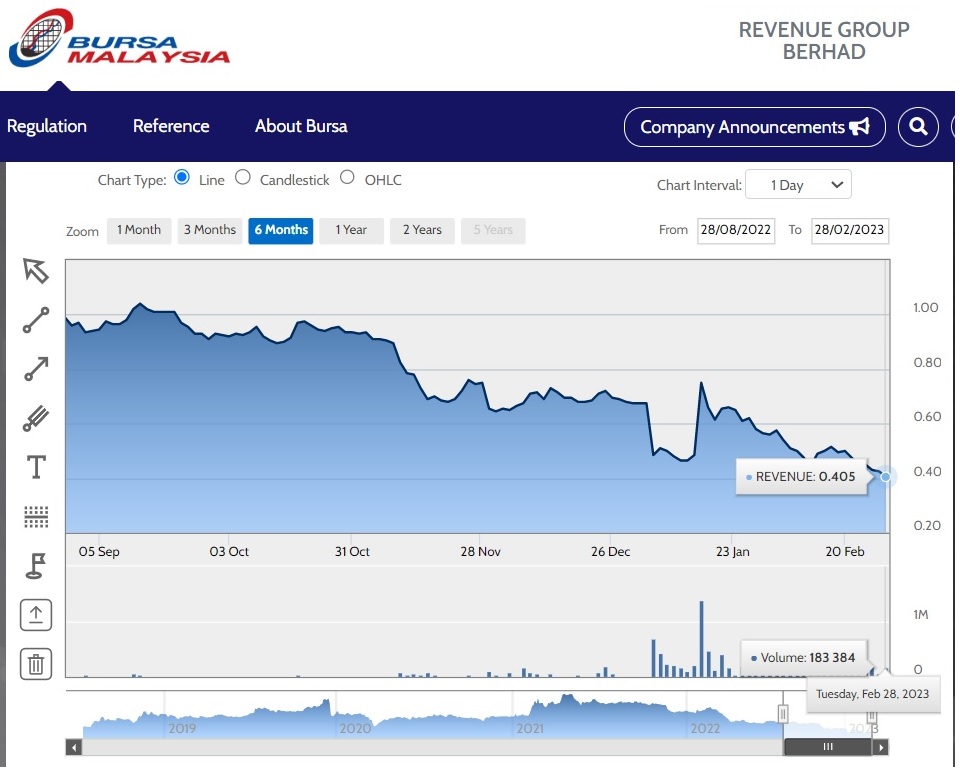Select Line chart type radio
This screenshot has height=768, width=960.
(182, 178)
